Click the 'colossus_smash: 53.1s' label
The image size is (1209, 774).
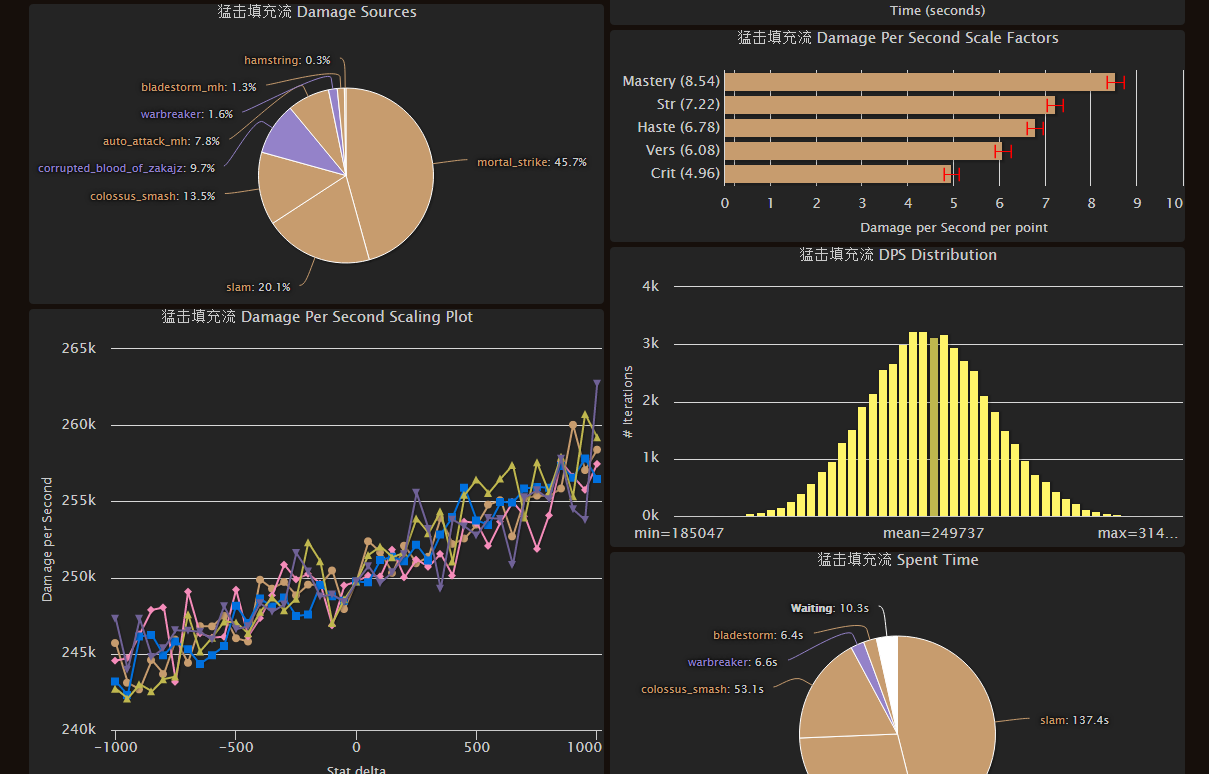pos(702,689)
